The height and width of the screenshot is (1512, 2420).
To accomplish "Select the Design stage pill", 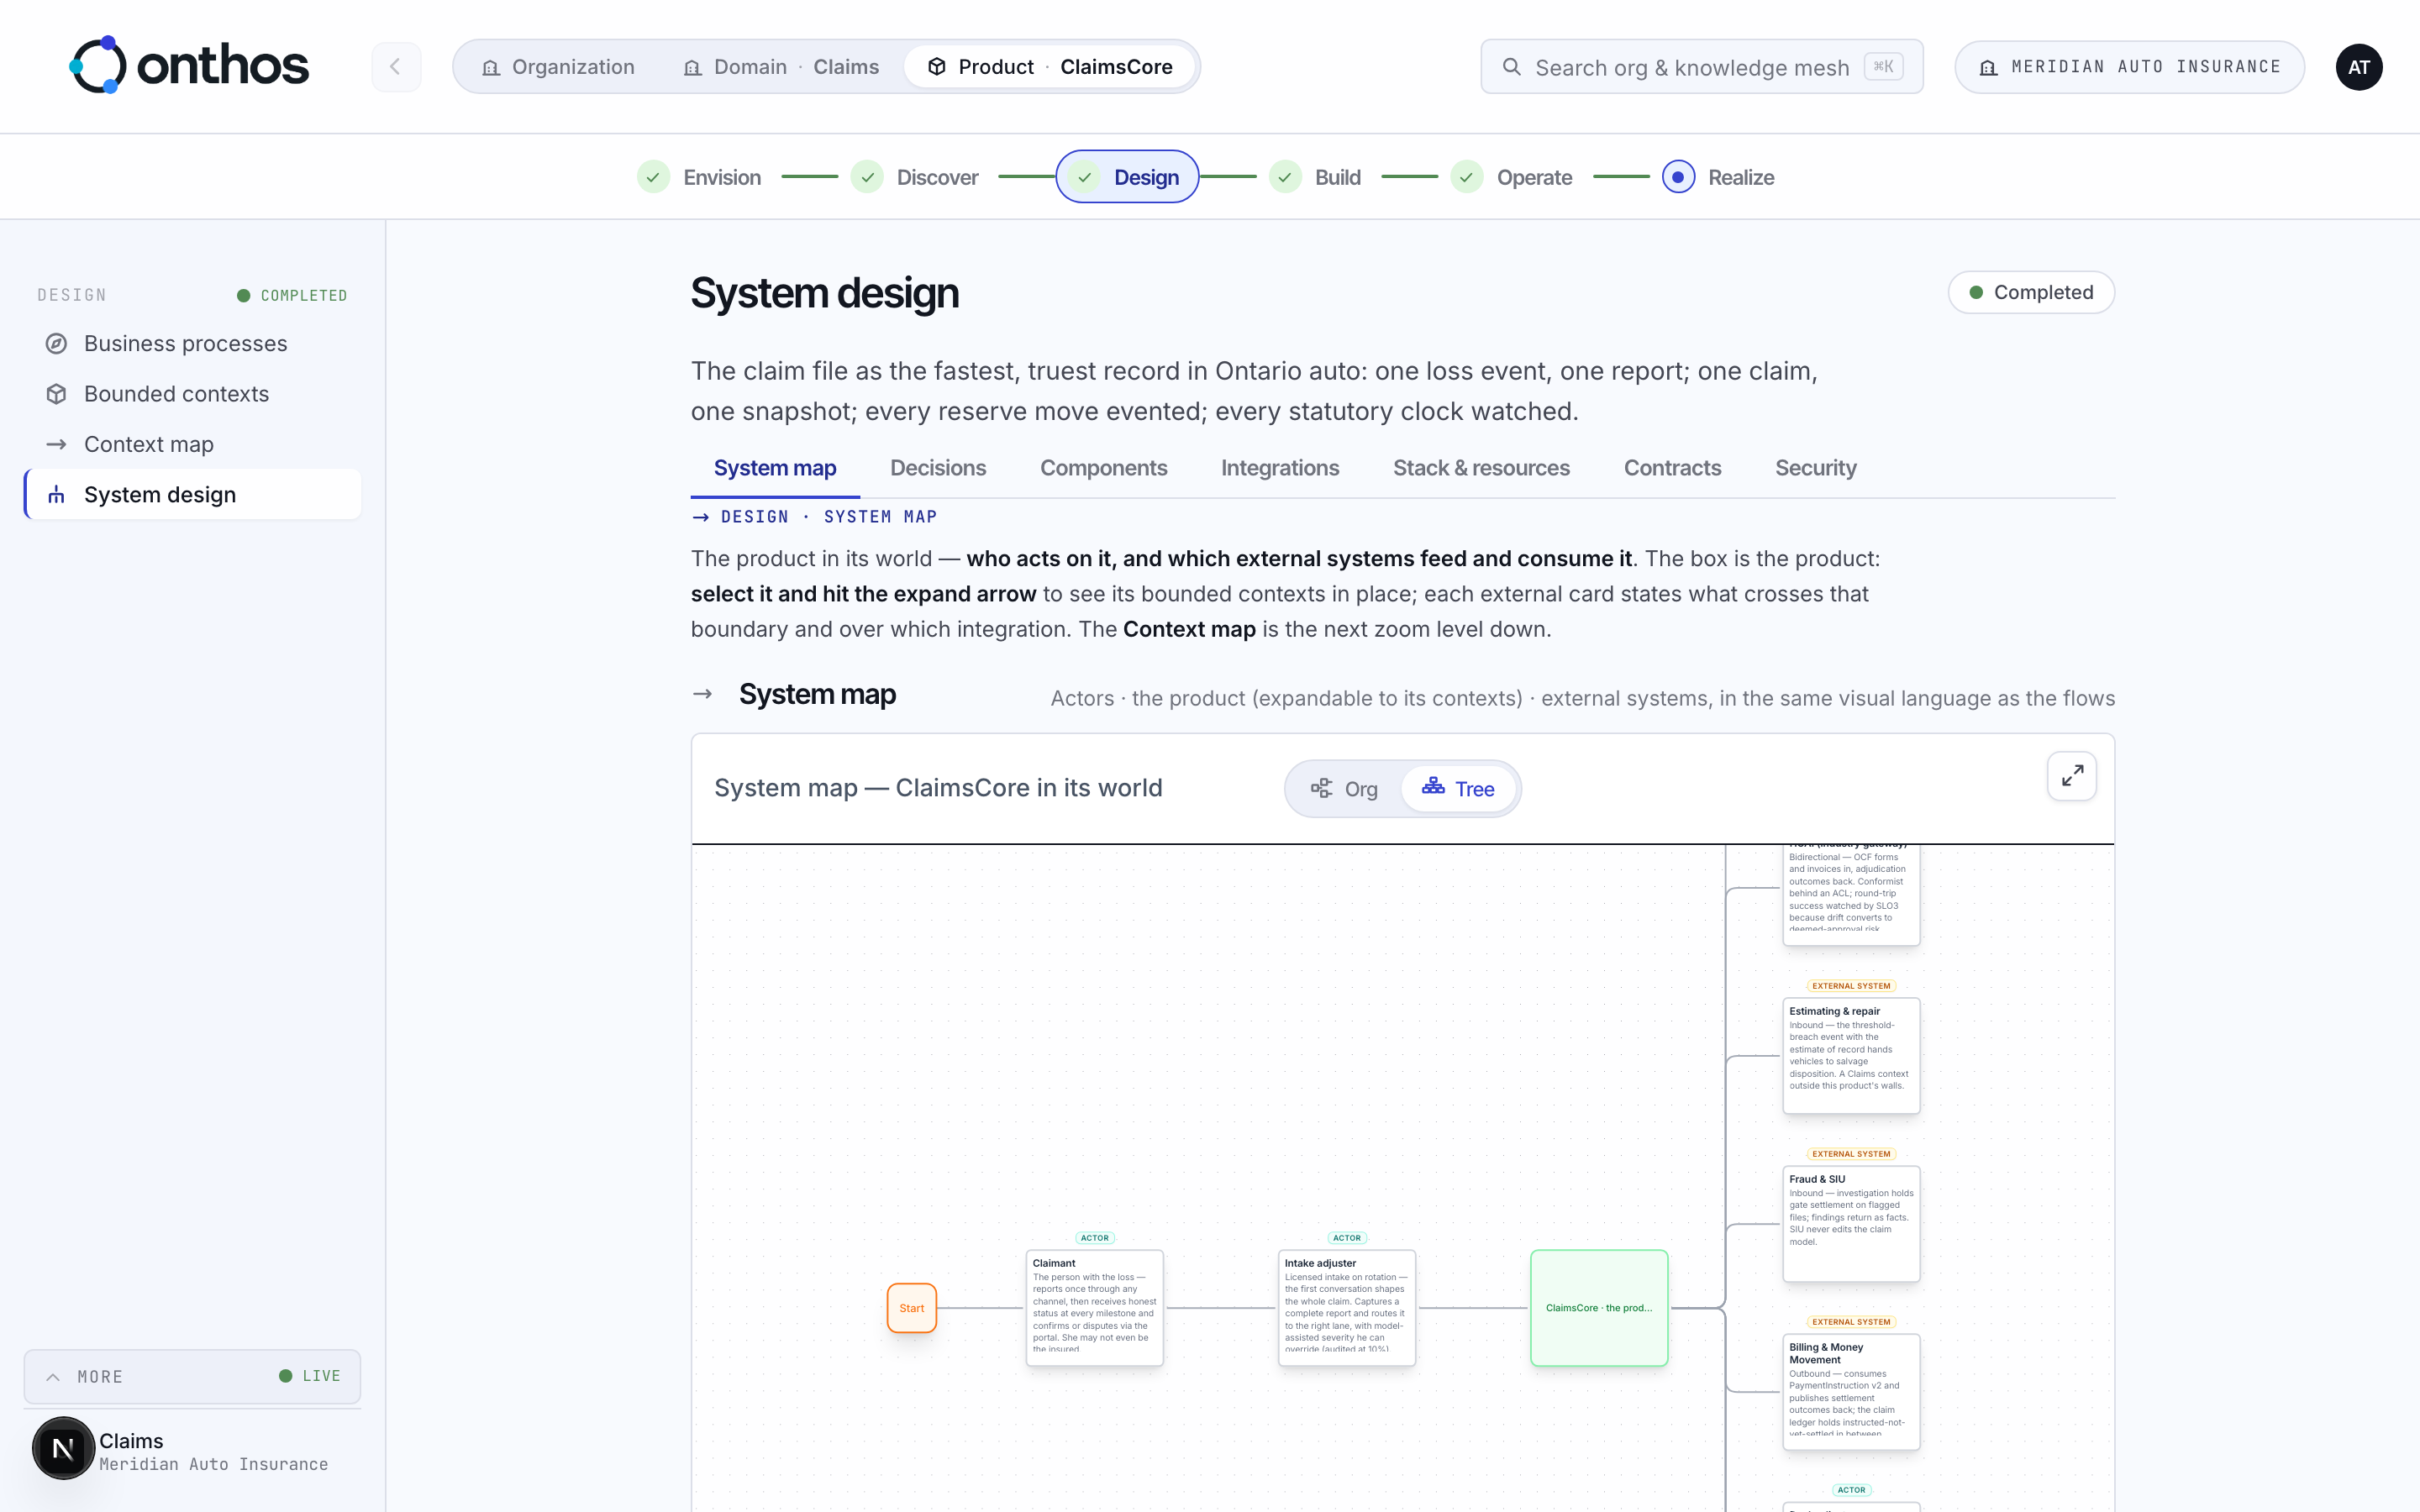I will [1127, 177].
